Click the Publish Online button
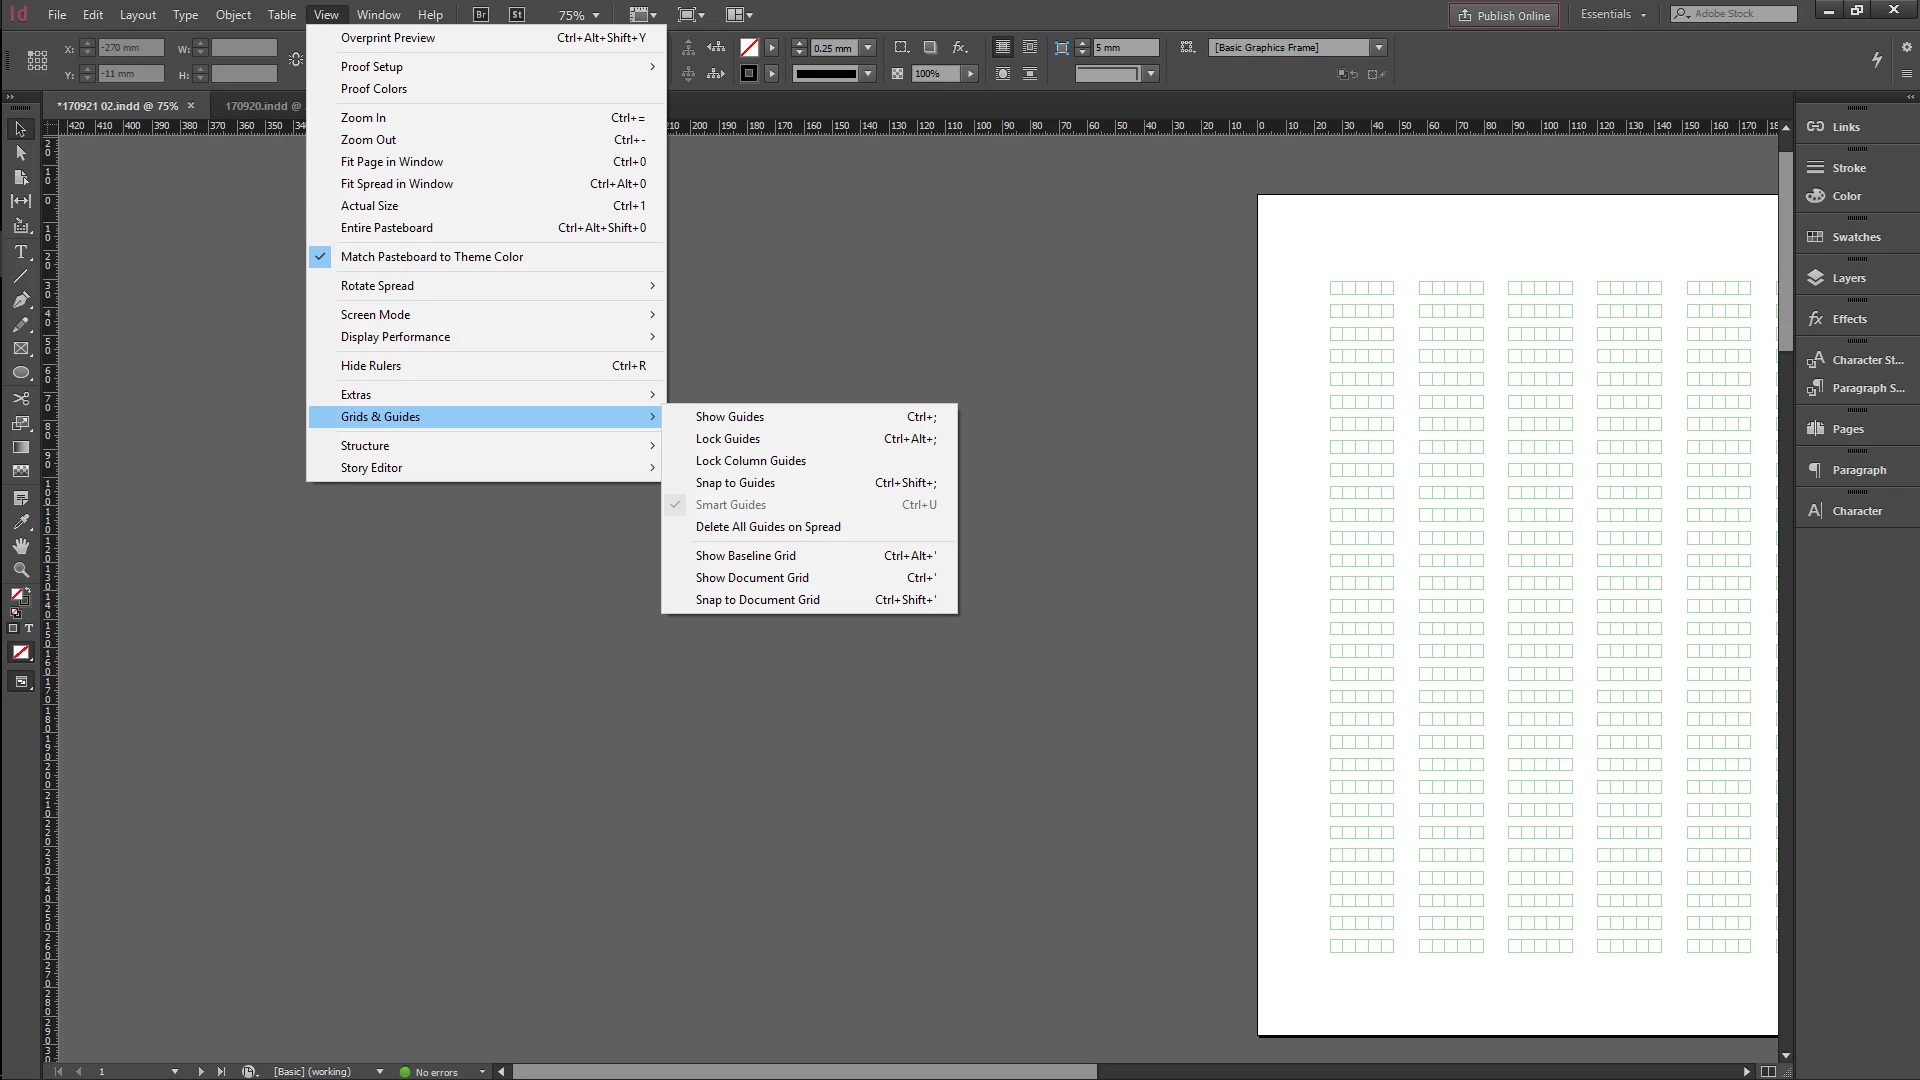 pyautogui.click(x=1503, y=15)
